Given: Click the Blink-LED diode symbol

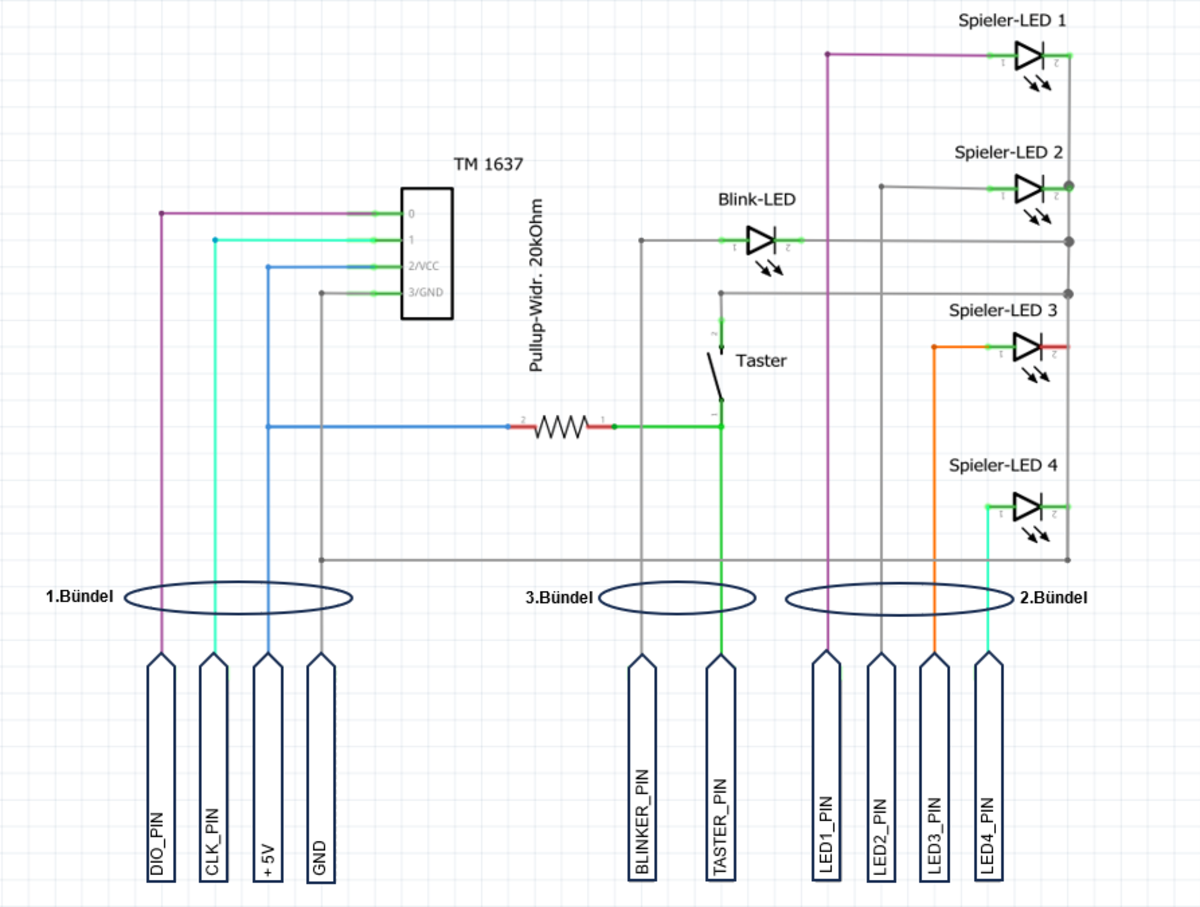Looking at the screenshot, I should coord(760,241).
